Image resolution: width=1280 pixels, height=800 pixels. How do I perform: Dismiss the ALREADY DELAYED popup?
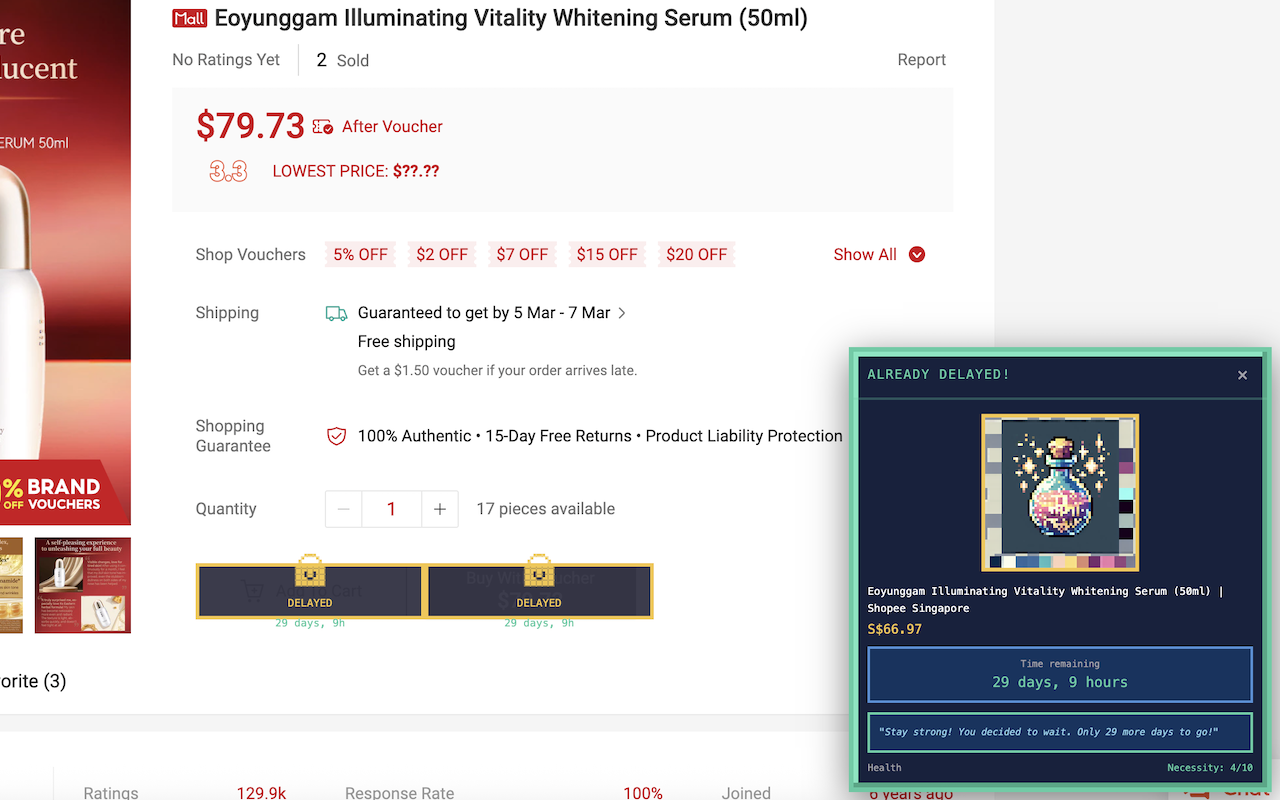point(1242,375)
